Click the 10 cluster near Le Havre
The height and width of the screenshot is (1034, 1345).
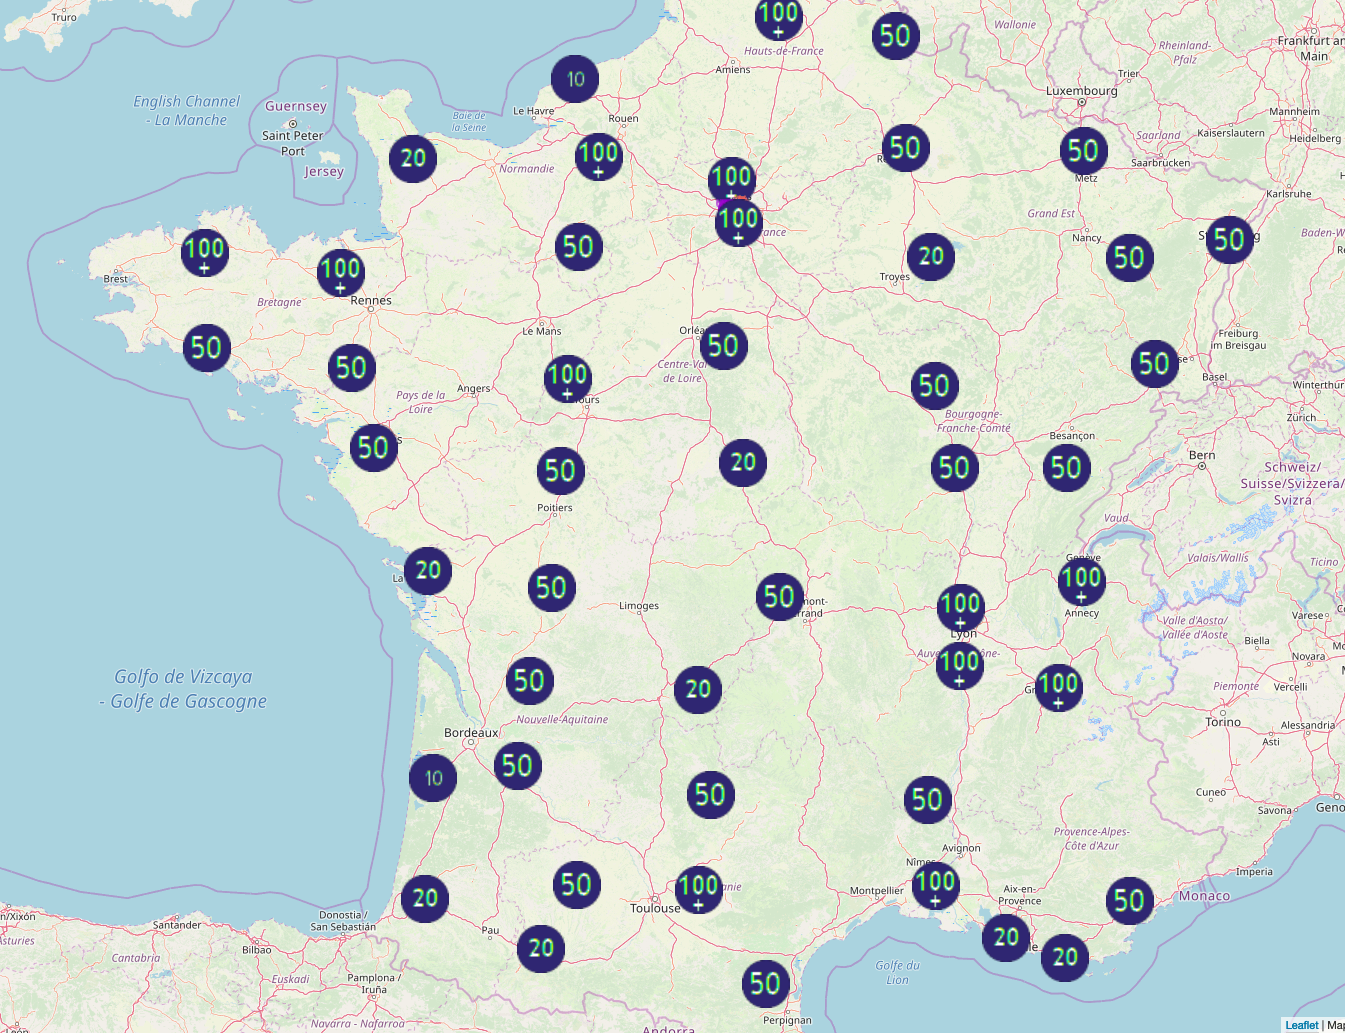tap(575, 79)
